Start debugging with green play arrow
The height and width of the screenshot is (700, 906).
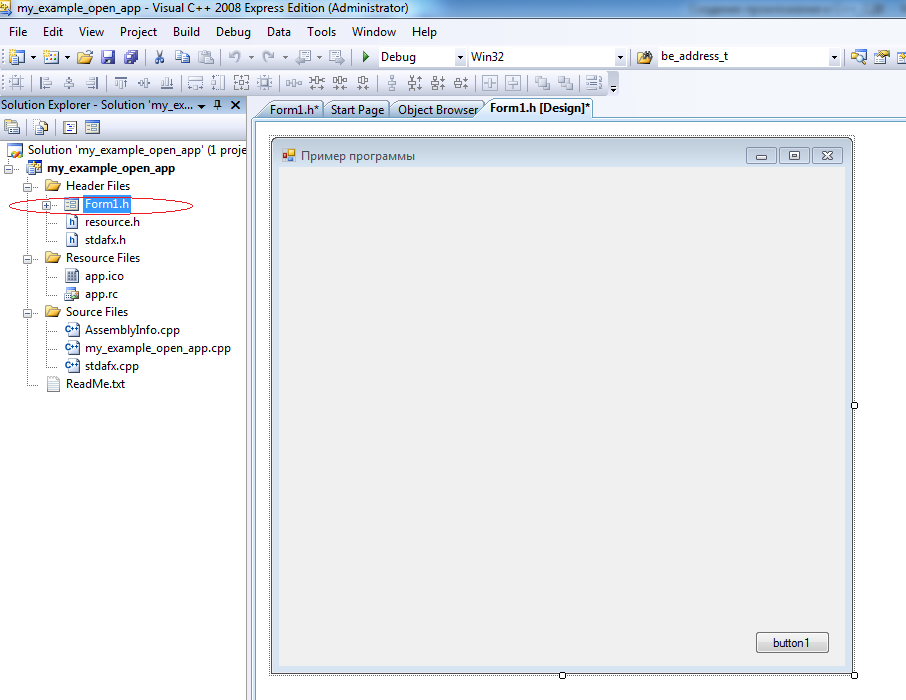[365, 57]
